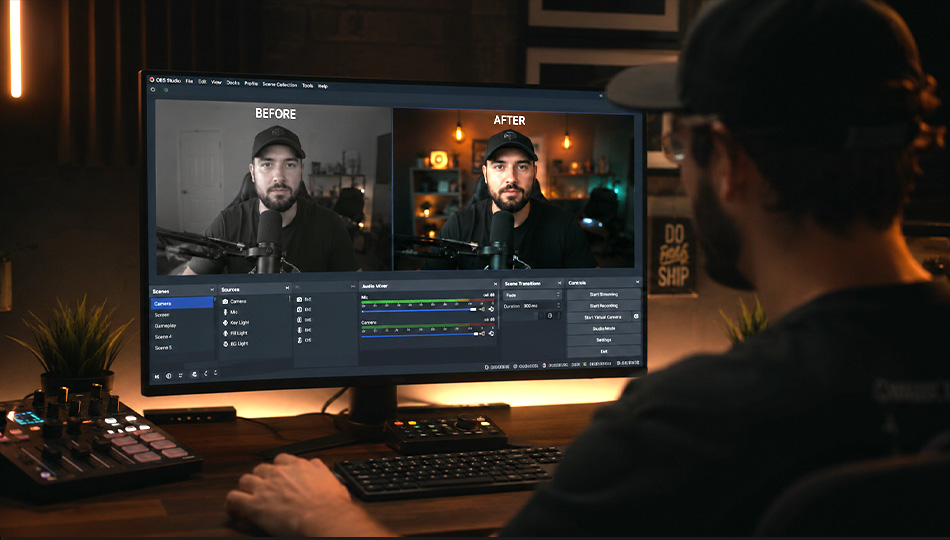Click the left chevron icon in bottom toolbar

206,373
